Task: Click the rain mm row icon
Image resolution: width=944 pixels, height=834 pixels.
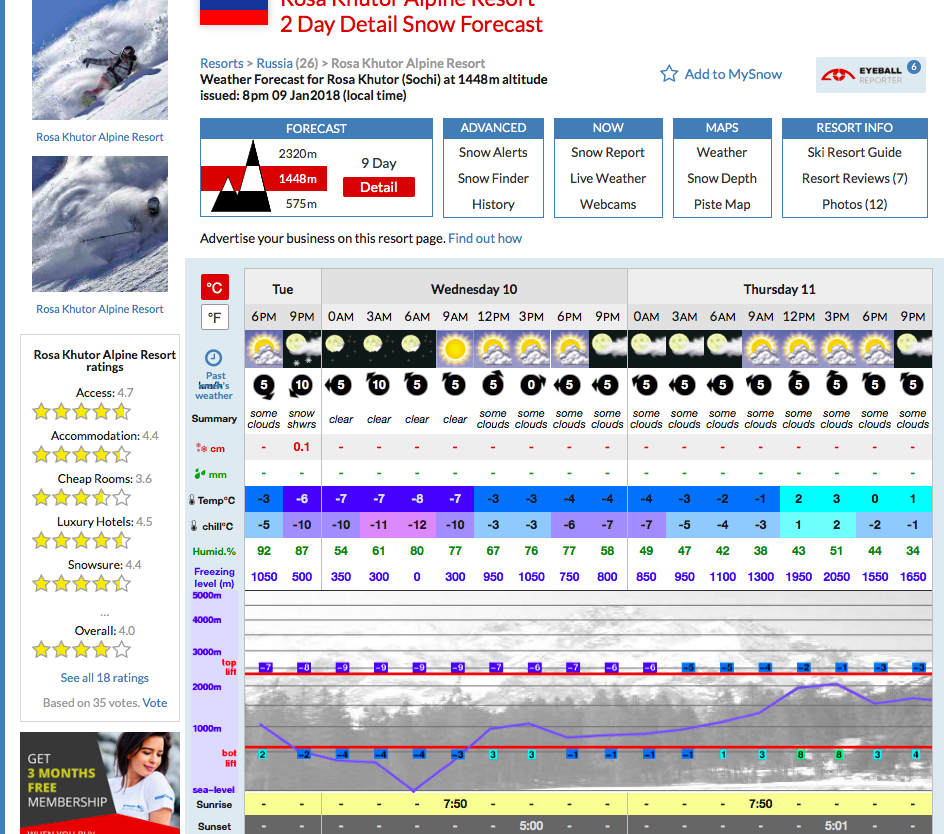Action: 200,475
